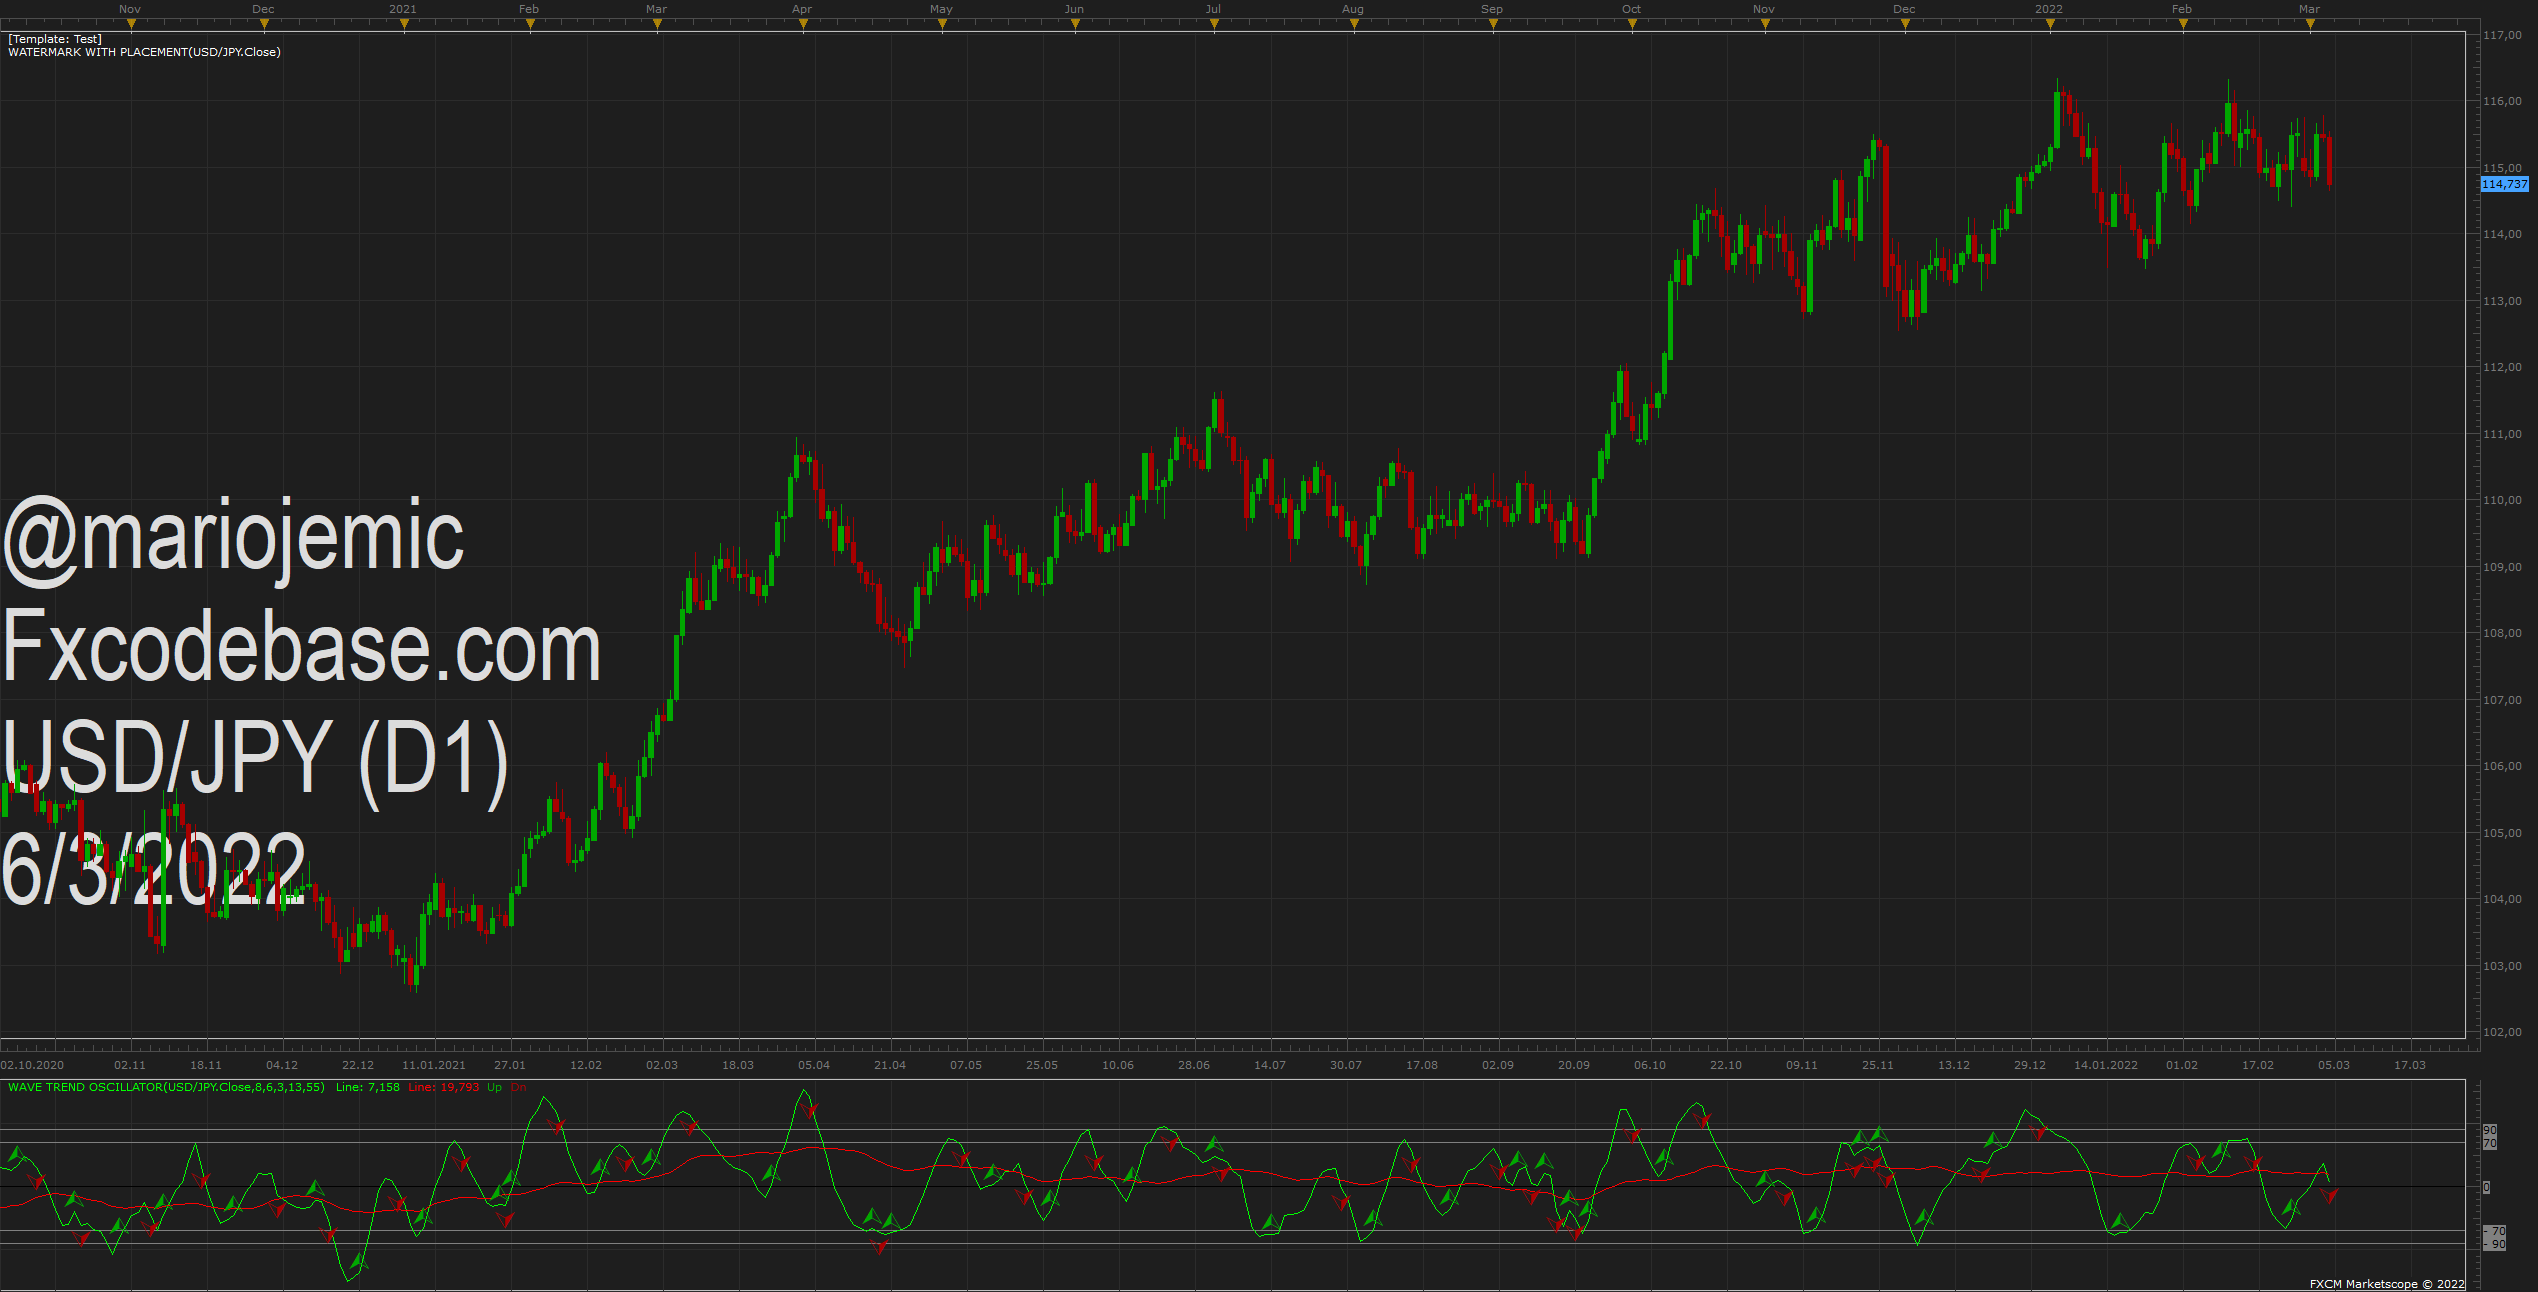Image resolution: width=2538 pixels, height=1292 pixels.
Task: Select the 12.02 date axis label
Action: click(586, 1065)
